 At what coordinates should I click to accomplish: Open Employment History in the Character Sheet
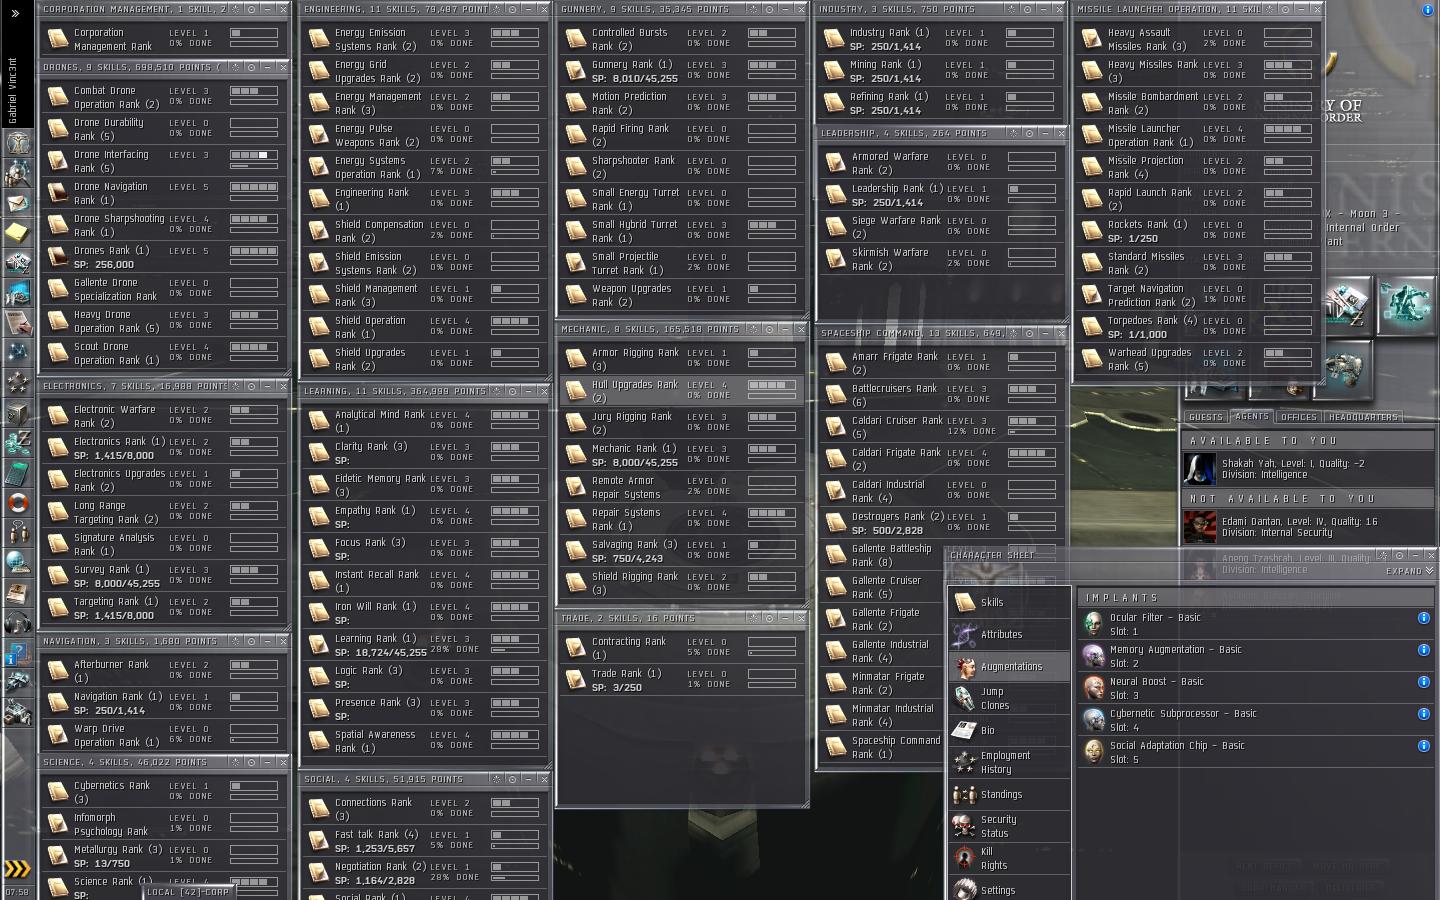click(1010, 763)
